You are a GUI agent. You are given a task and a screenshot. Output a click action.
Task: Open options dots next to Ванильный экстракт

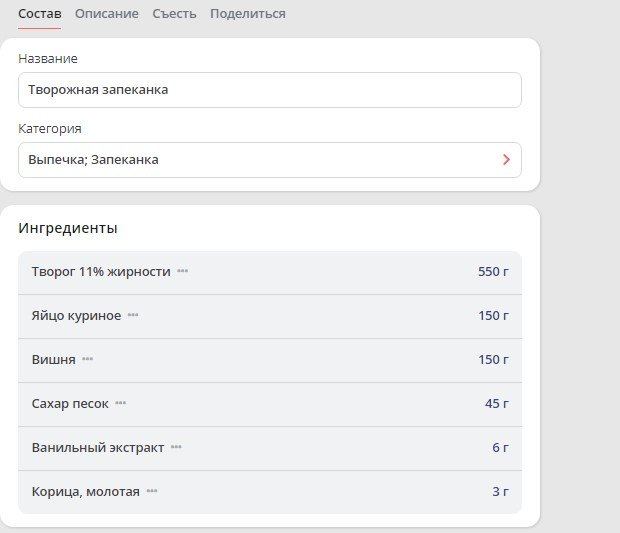pos(176,448)
